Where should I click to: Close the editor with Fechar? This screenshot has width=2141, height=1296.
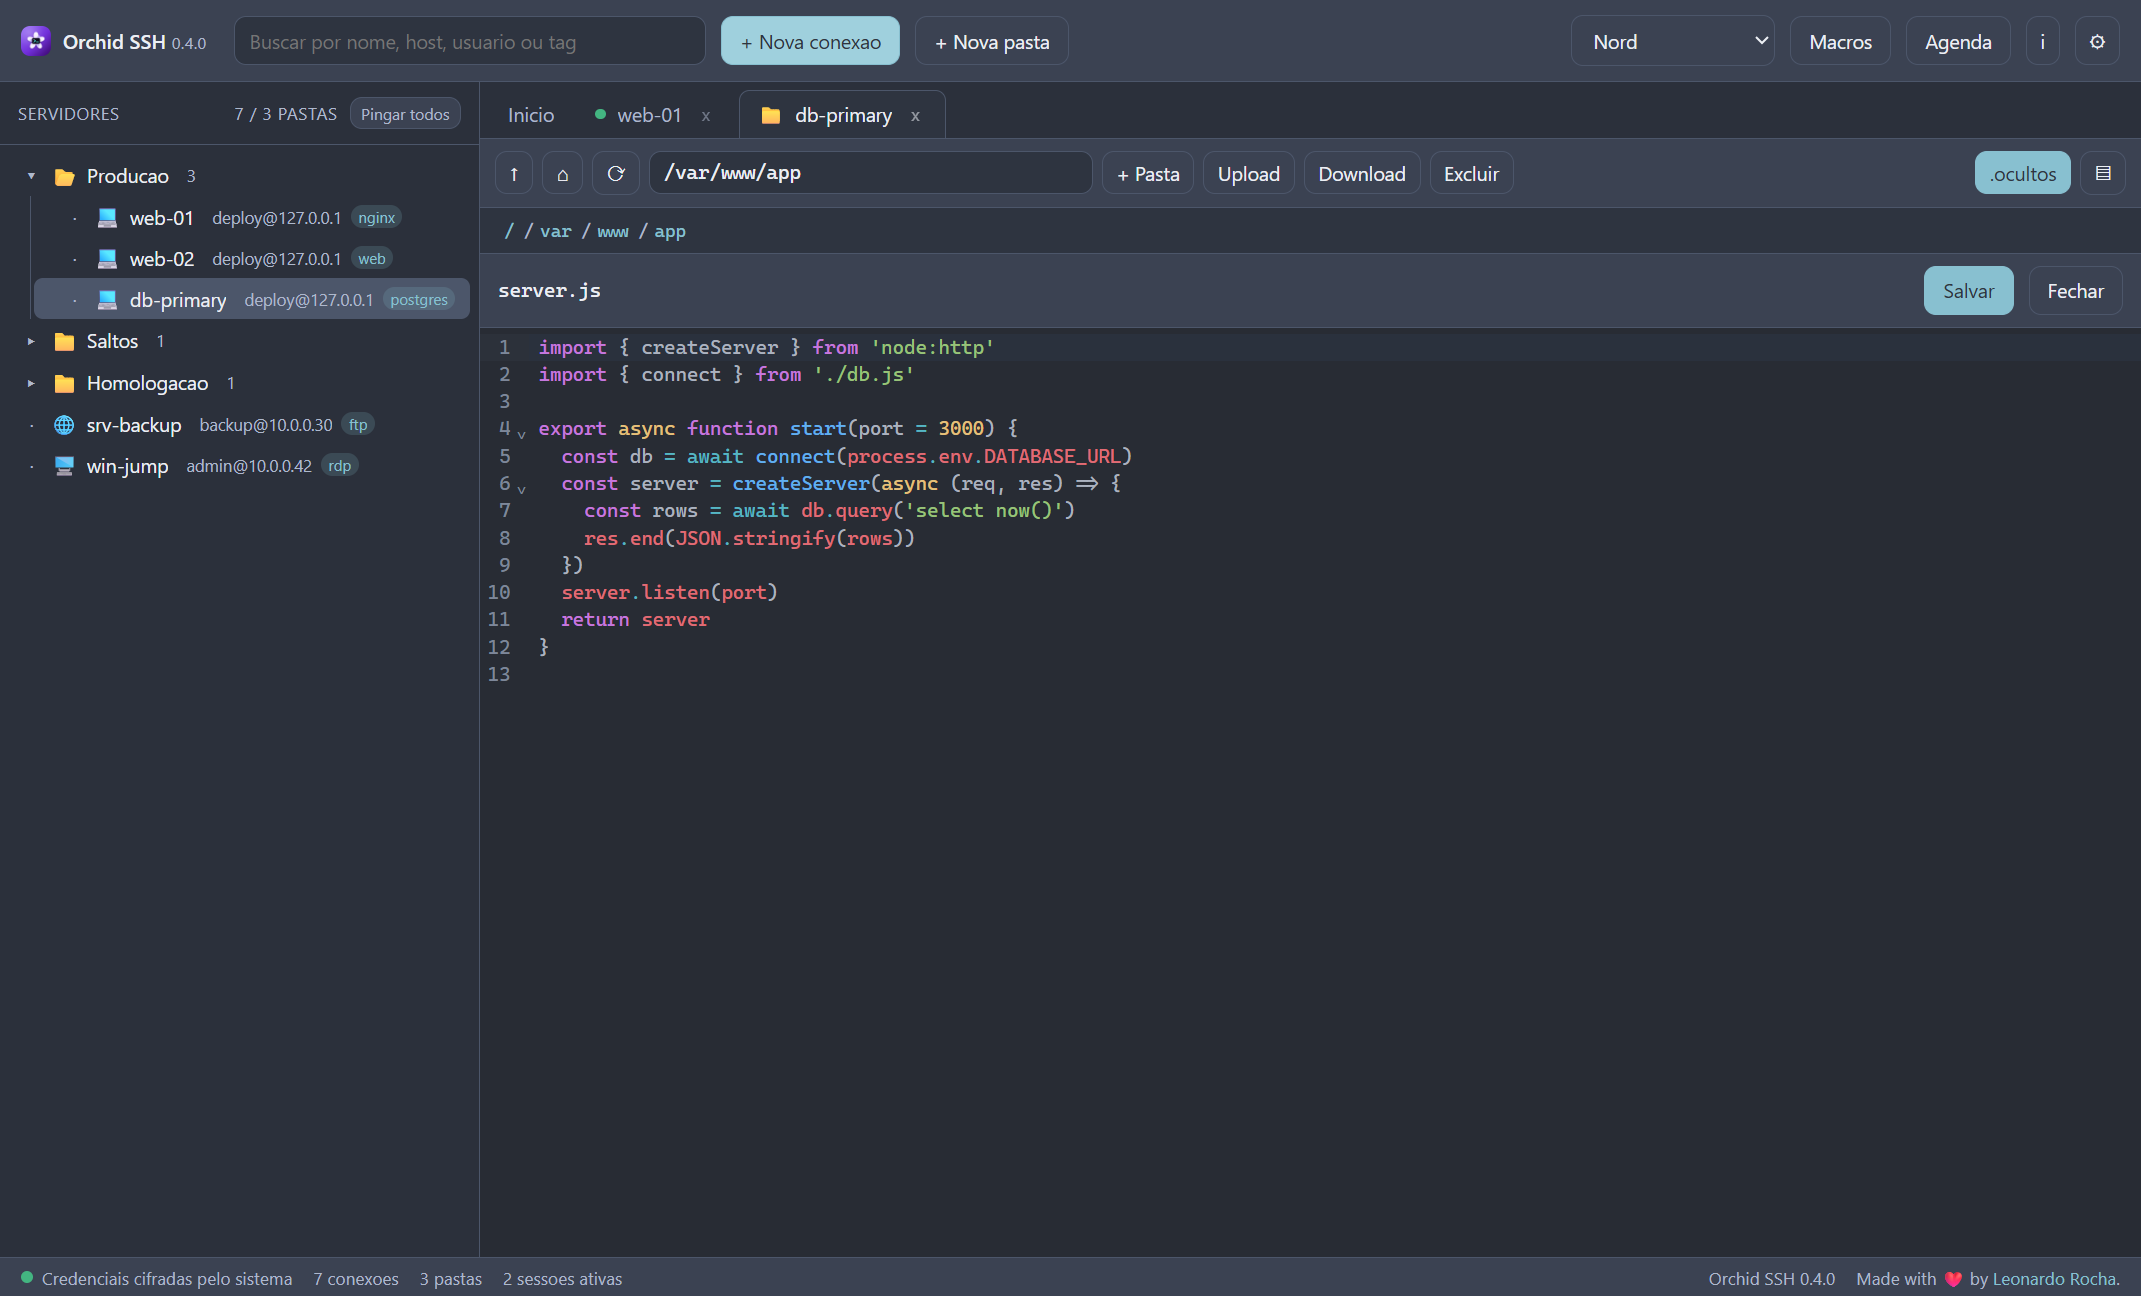(2075, 291)
